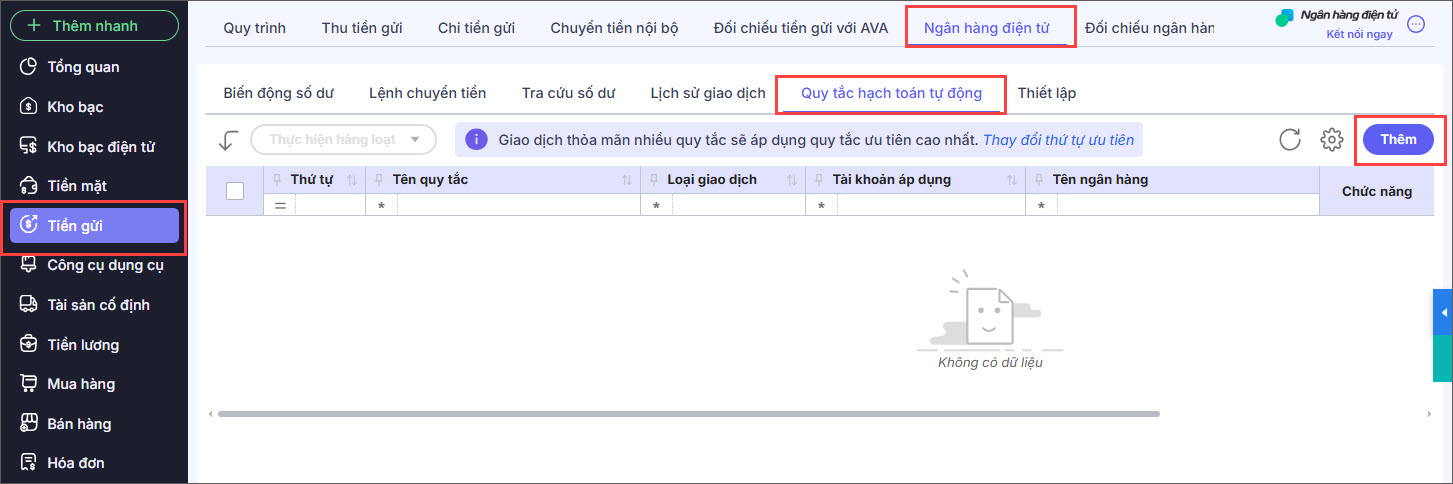
Task: Expand the blue side panel arrow
Action: click(x=1443, y=313)
